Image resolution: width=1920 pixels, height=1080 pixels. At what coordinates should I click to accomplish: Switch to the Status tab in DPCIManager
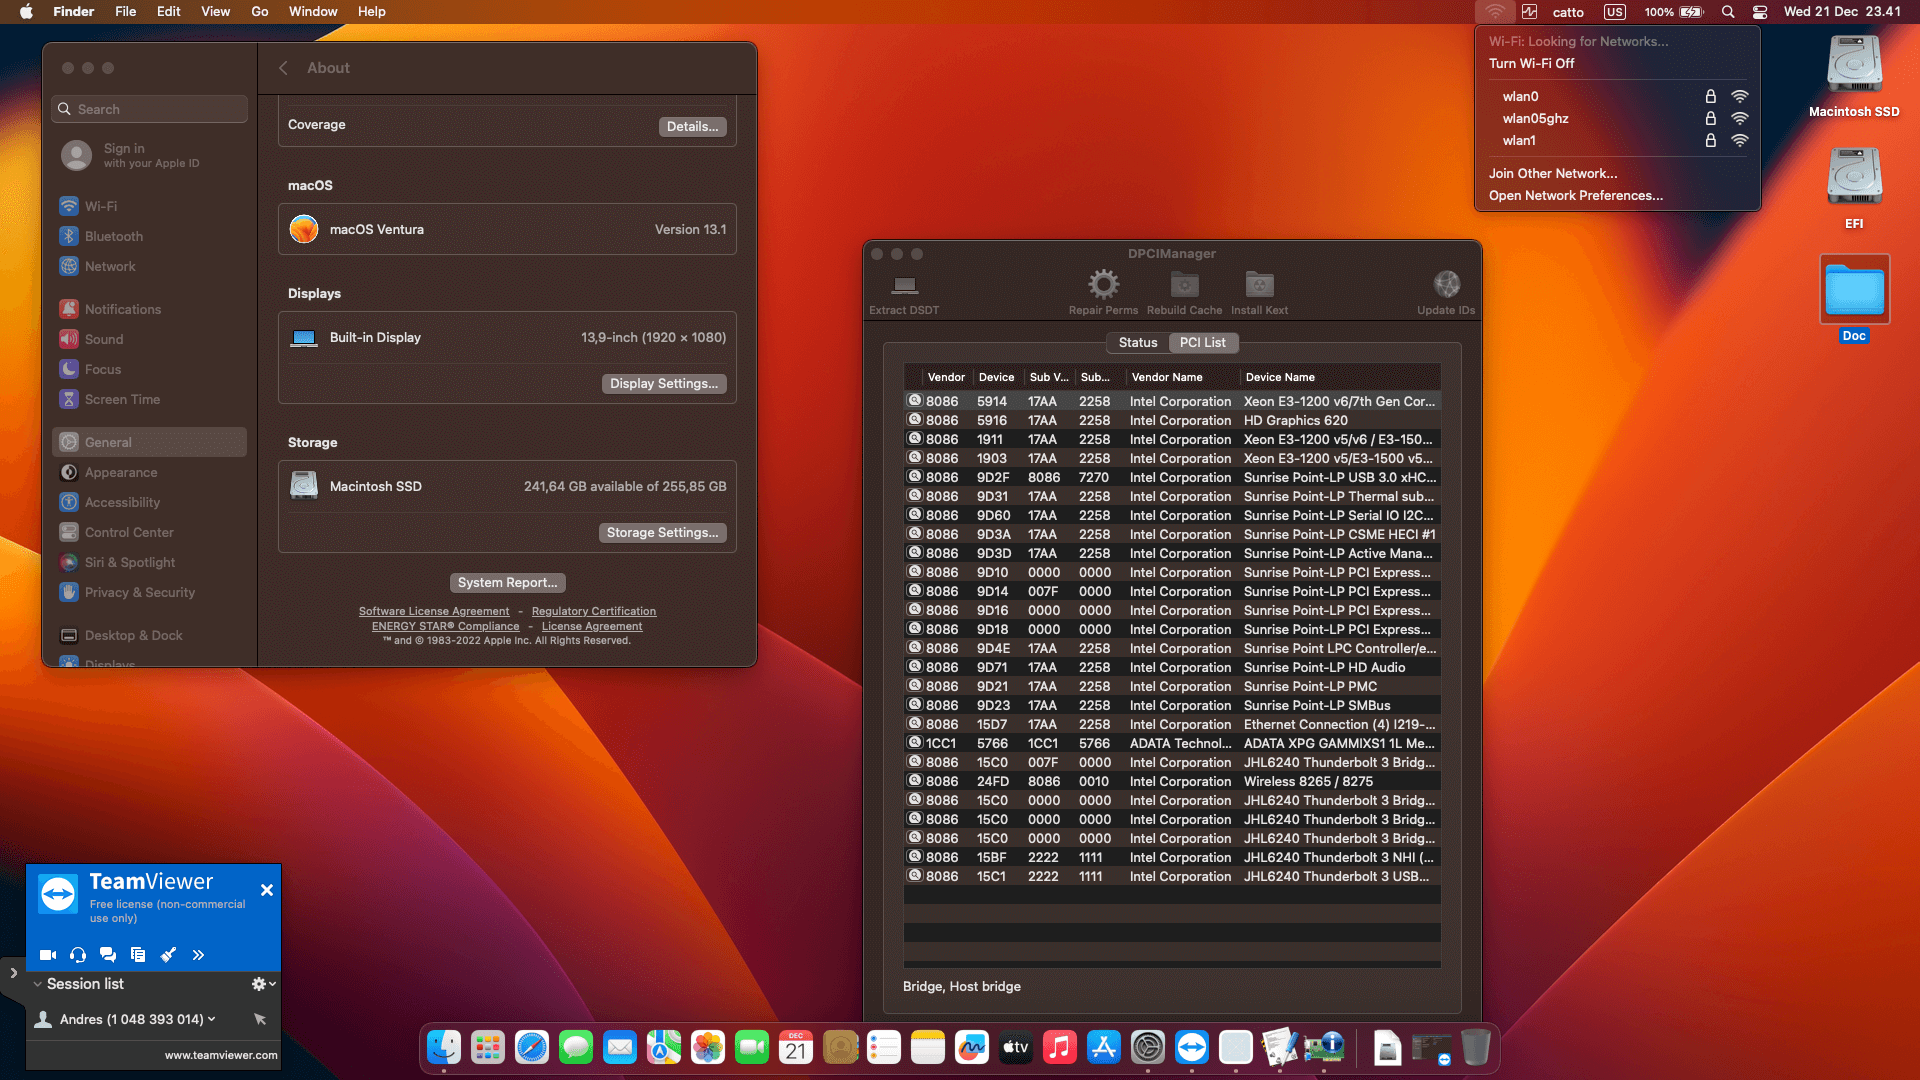[1137, 342]
